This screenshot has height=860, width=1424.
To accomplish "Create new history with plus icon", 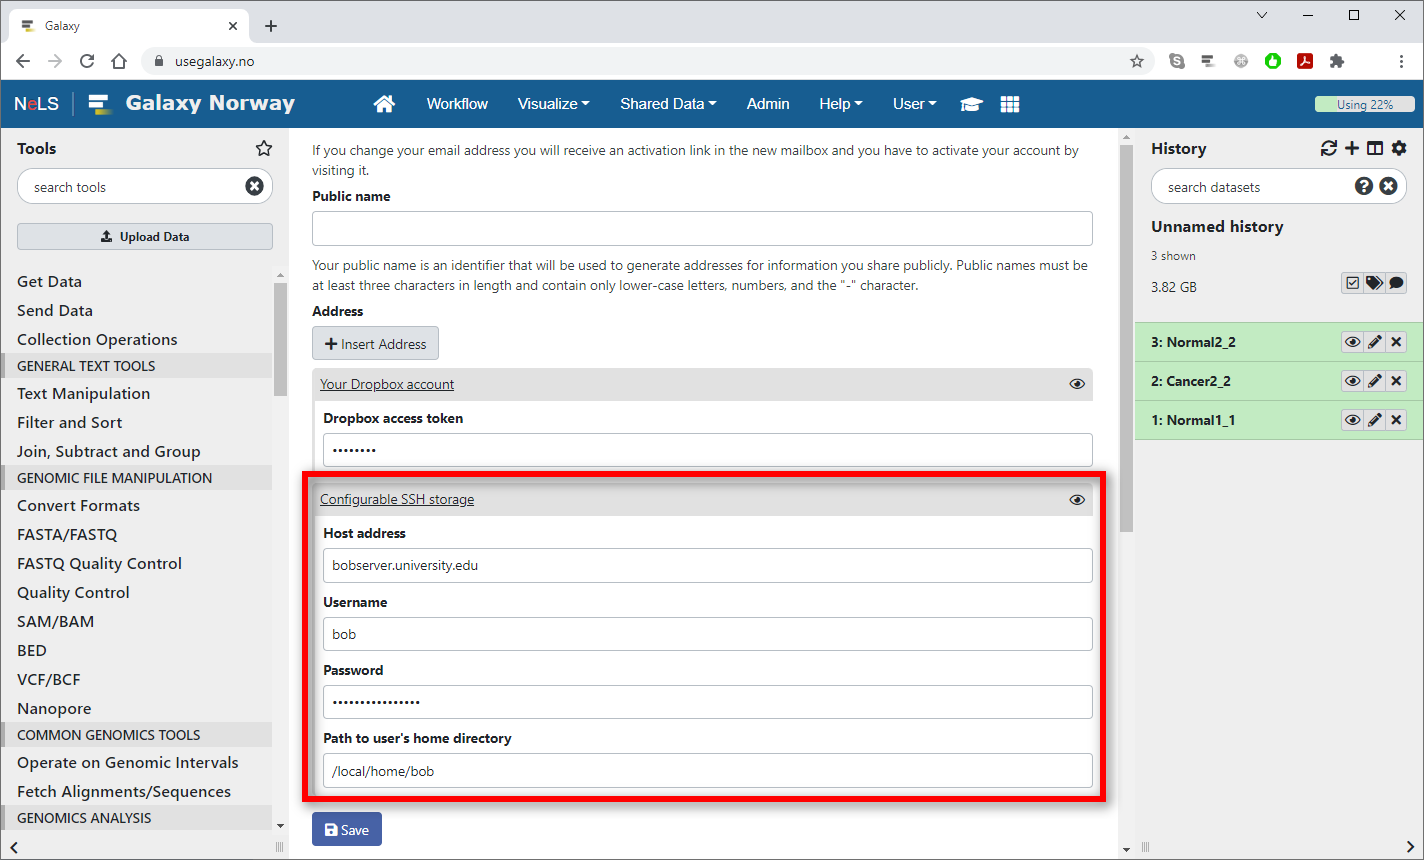I will [x=1352, y=148].
